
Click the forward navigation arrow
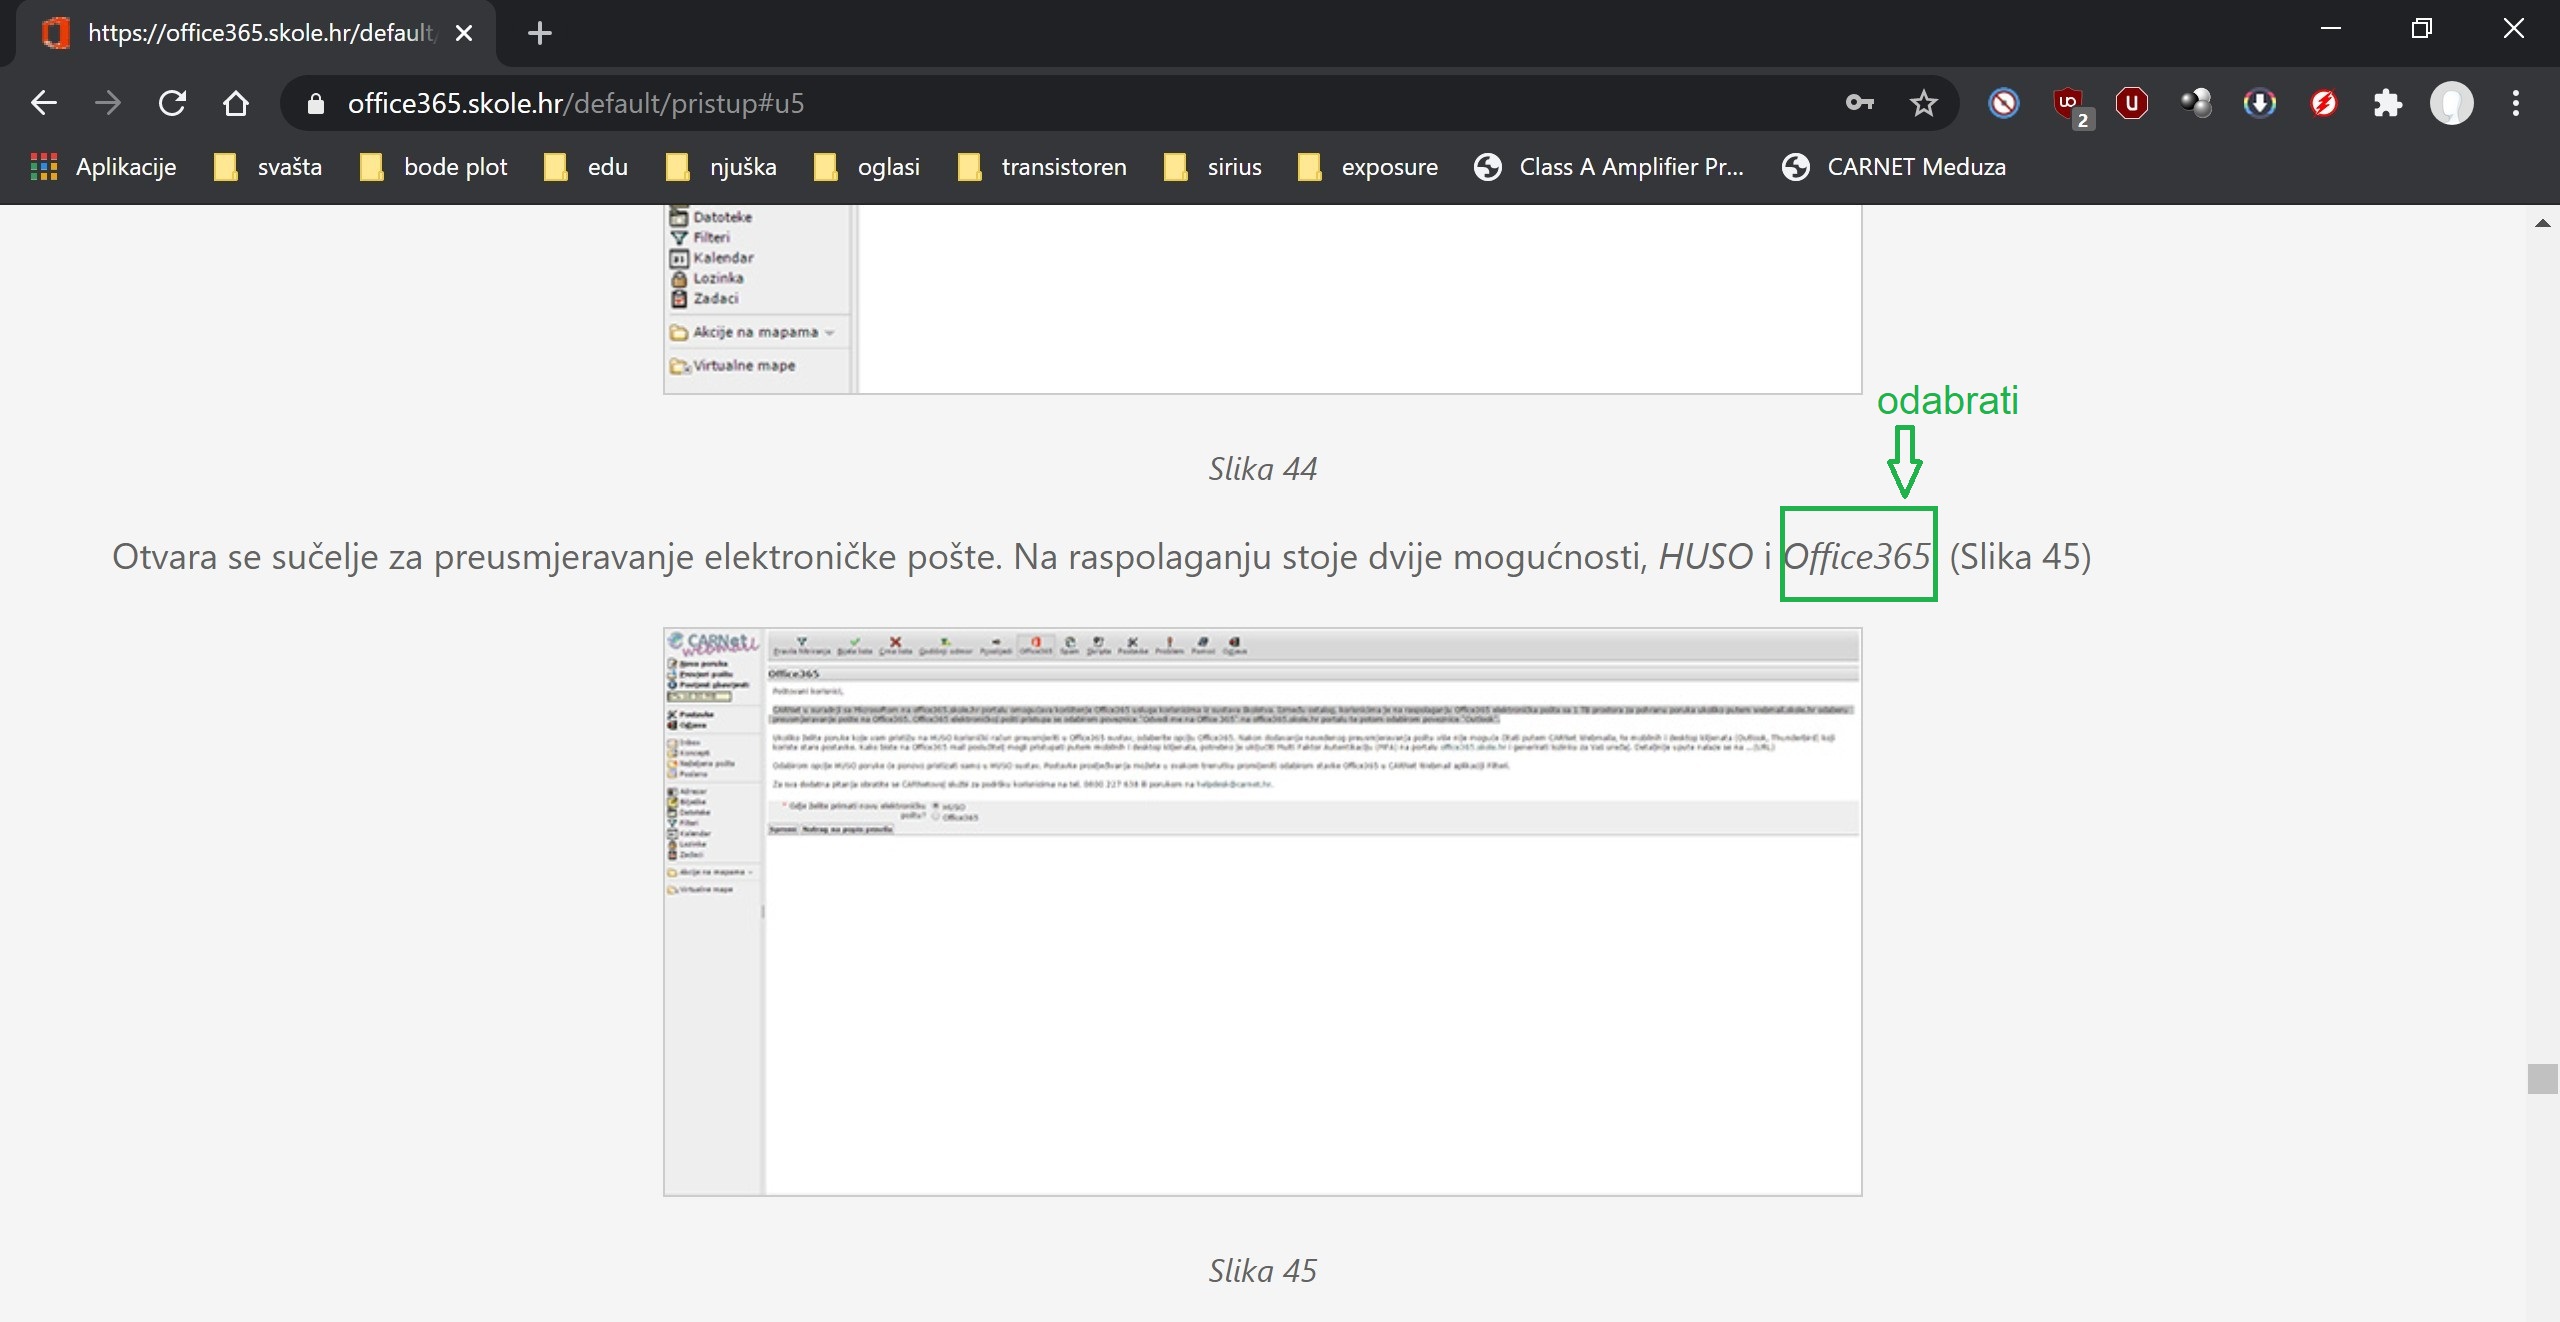point(107,103)
